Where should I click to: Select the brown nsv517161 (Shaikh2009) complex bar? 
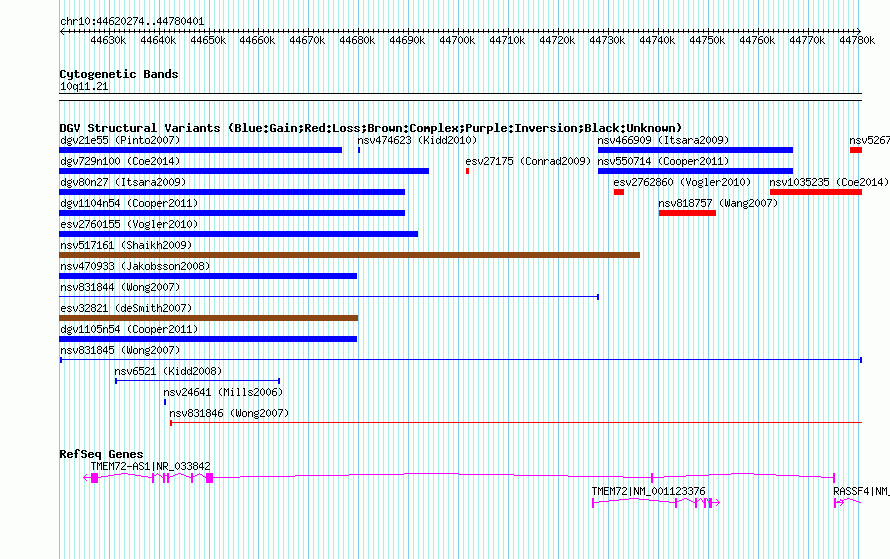click(350, 255)
